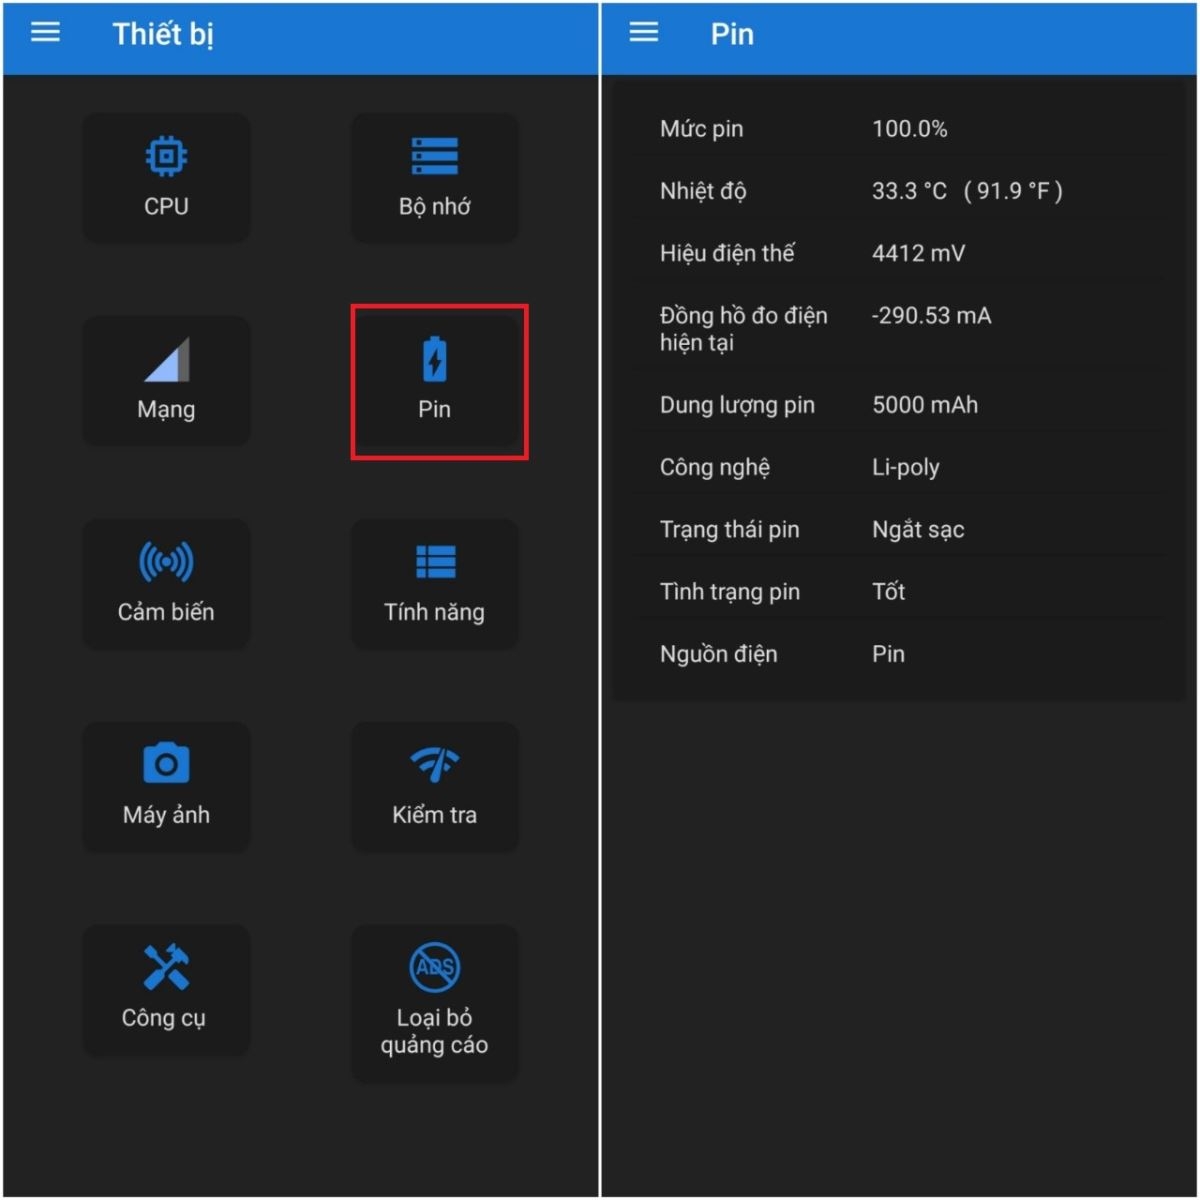Image resolution: width=1200 pixels, height=1200 pixels.
Task: Click the Thiết bị header title
Action: (x=163, y=34)
